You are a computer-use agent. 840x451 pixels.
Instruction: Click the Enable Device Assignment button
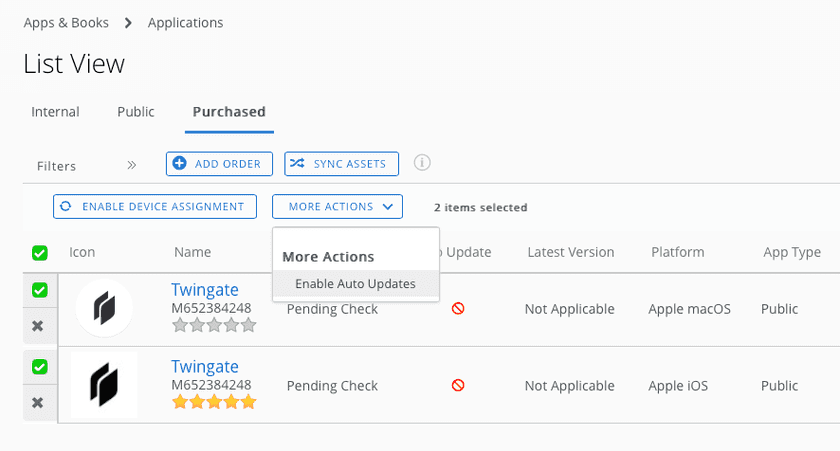click(x=155, y=207)
